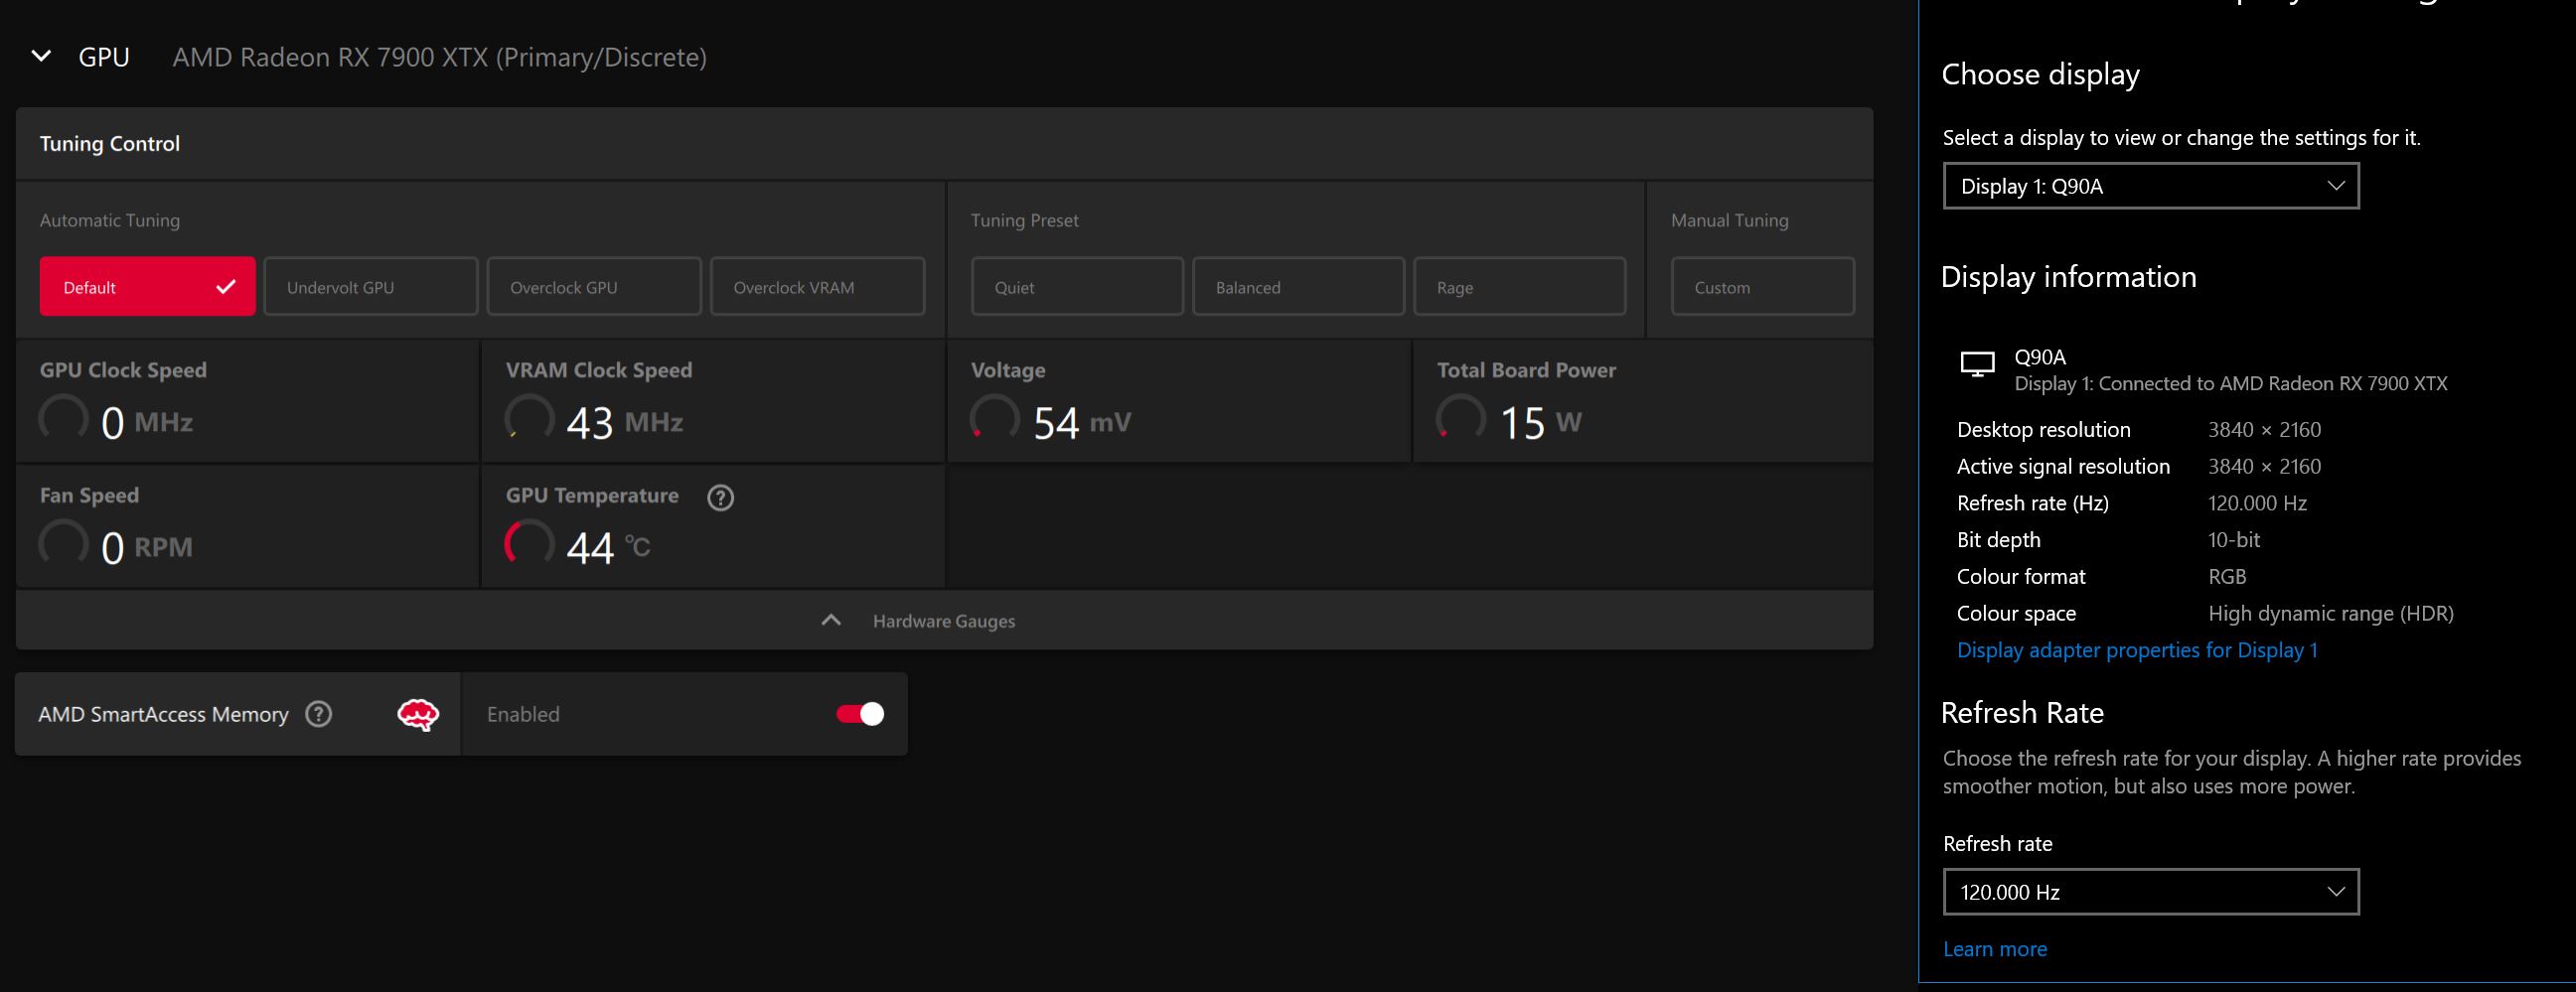Open Custom manual tuning
2576x992 pixels.
1762,287
